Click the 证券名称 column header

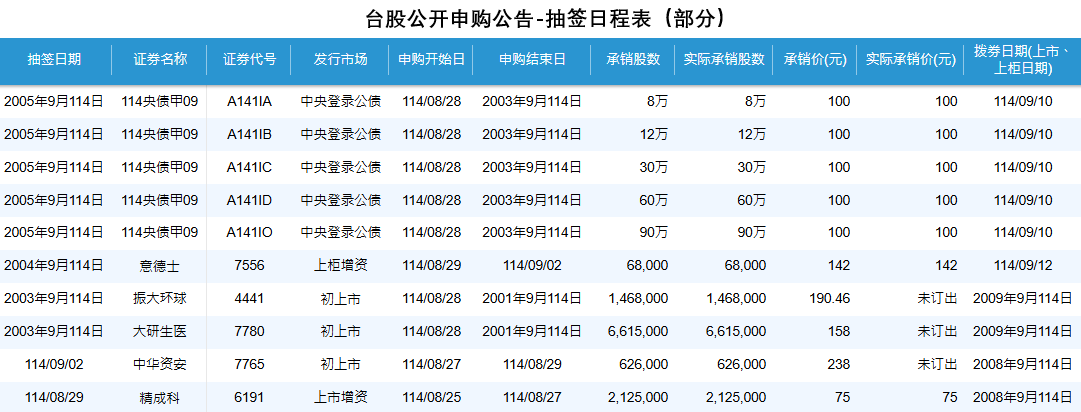click(160, 59)
